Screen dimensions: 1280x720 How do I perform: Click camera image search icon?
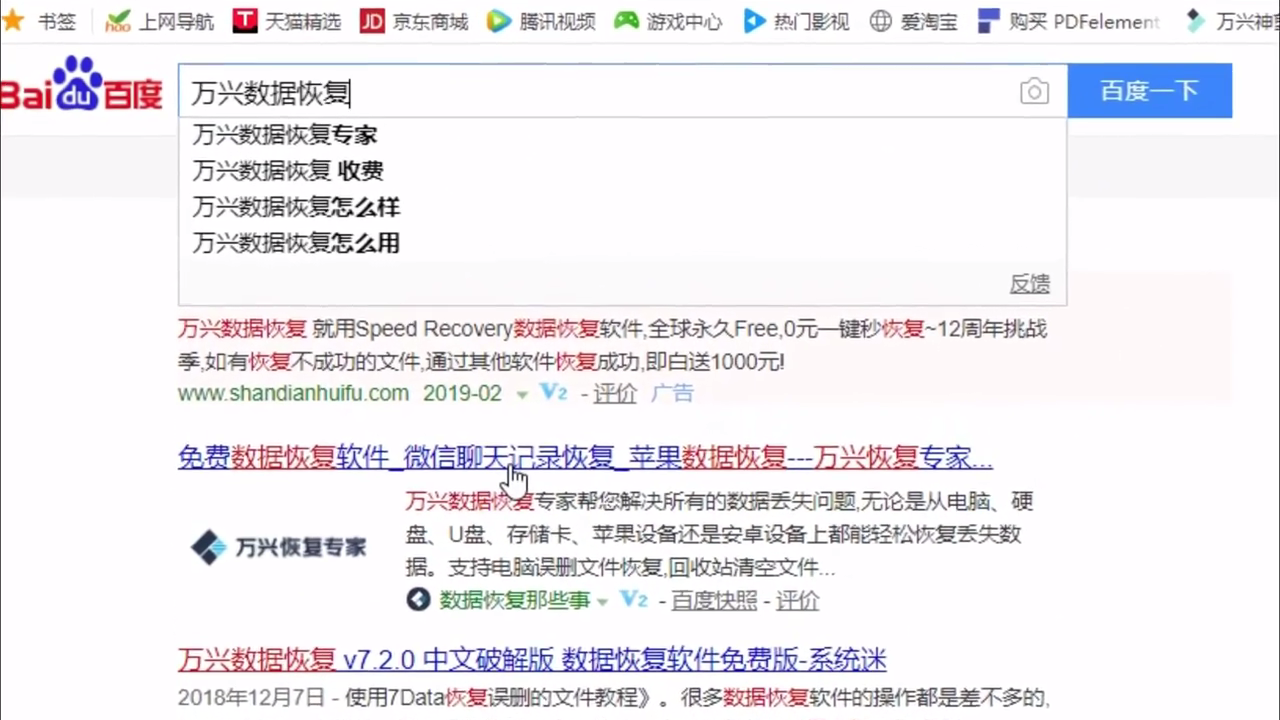[x=1034, y=92]
